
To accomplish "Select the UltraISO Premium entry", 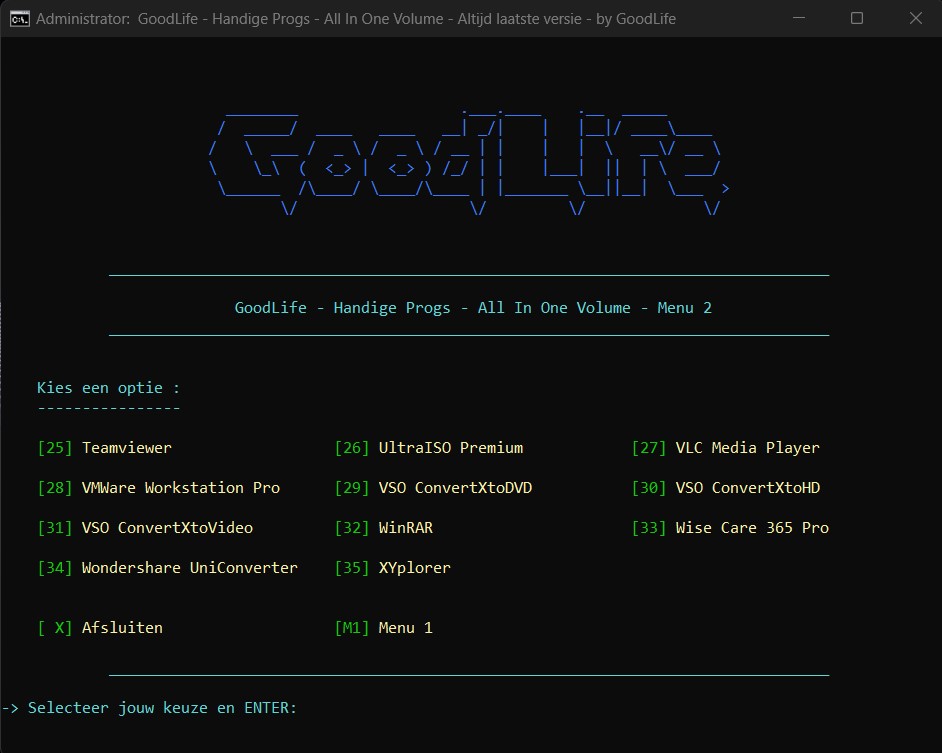I will pyautogui.click(x=451, y=448).
